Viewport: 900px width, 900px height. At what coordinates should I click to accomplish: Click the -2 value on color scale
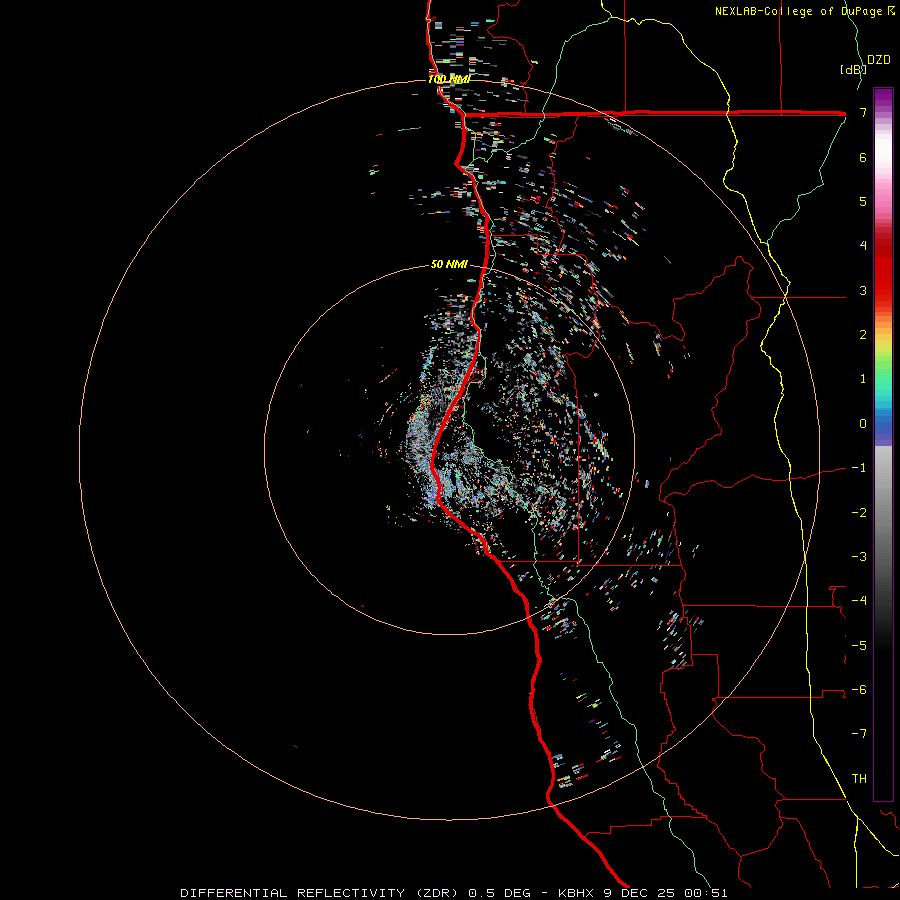859,513
